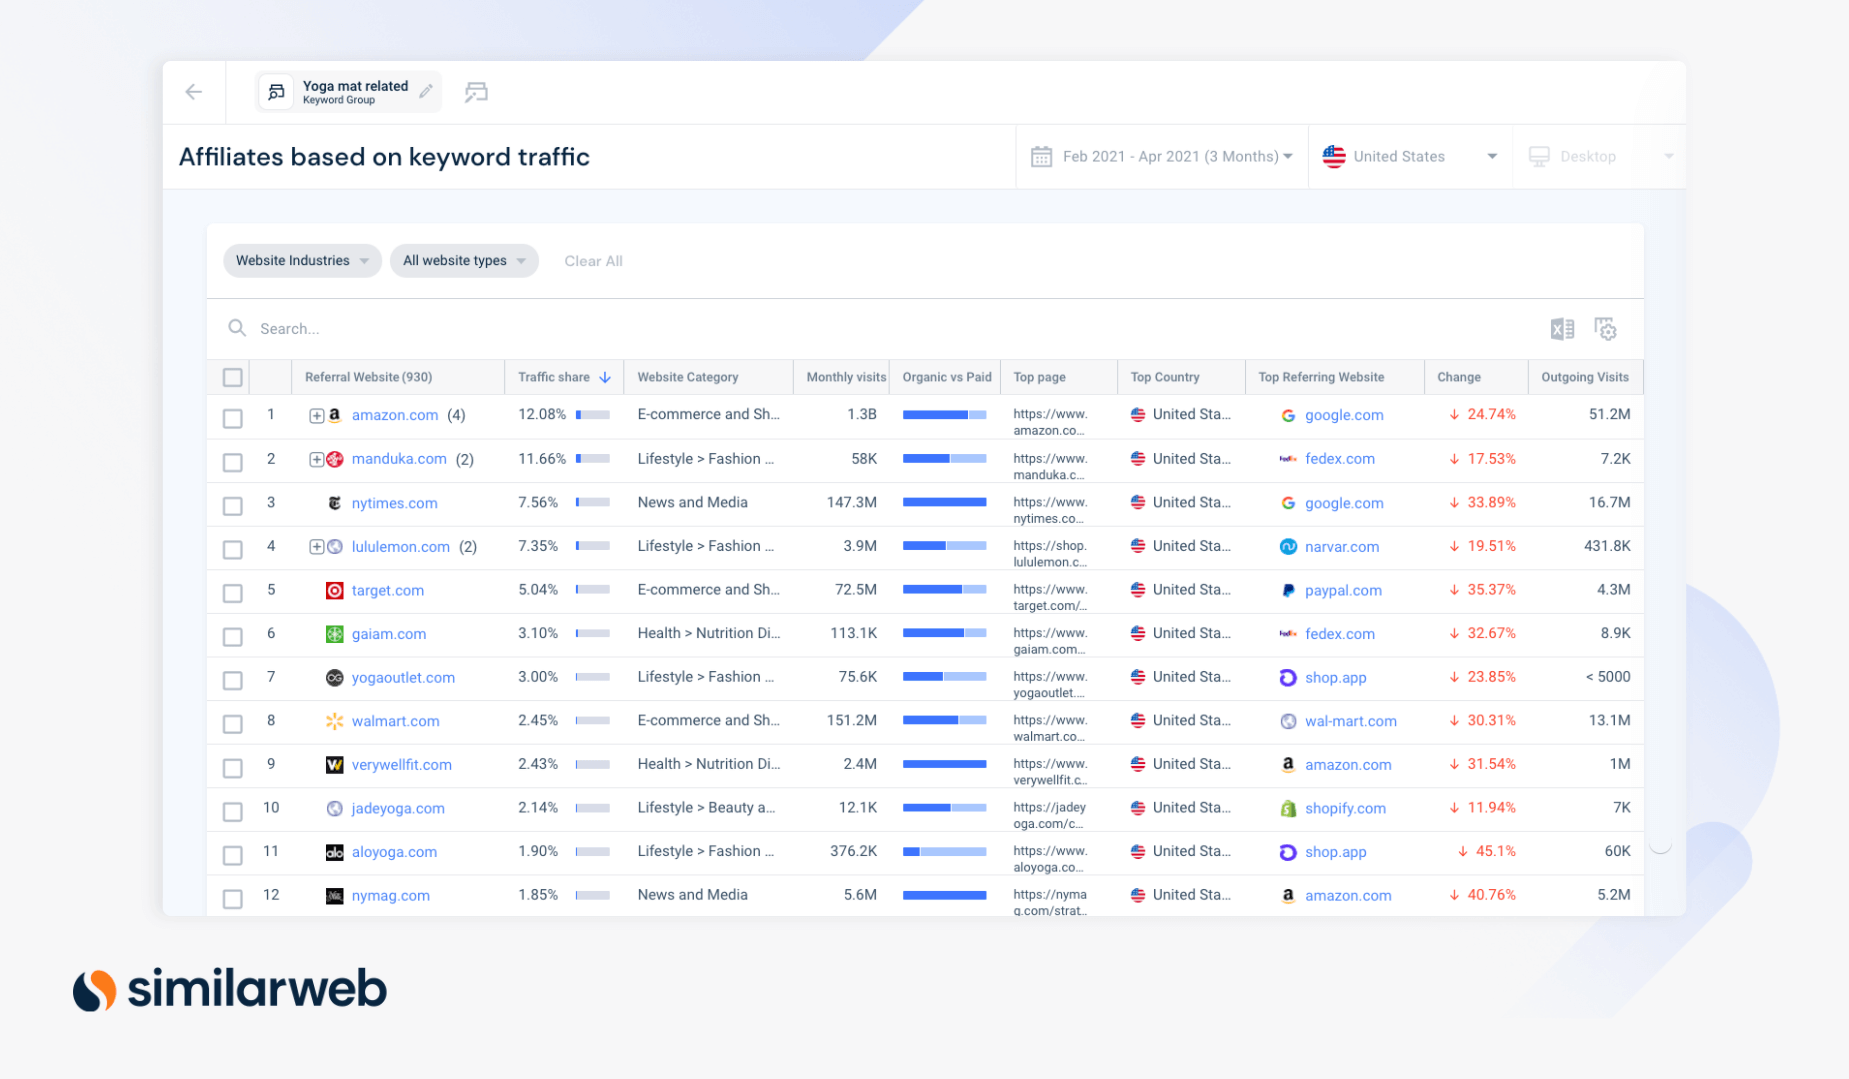Open the yogaoutlet.com link
1849x1079 pixels.
403,678
